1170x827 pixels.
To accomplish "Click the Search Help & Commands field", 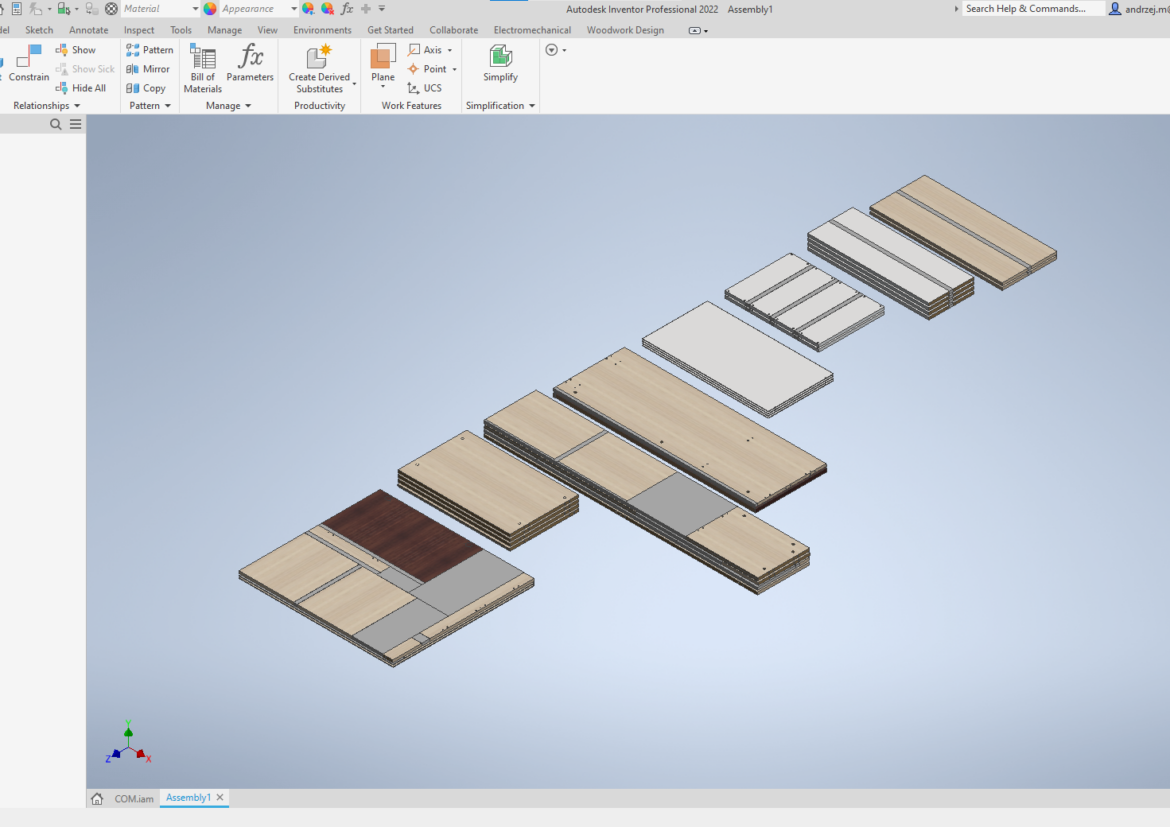I will (1030, 9).
